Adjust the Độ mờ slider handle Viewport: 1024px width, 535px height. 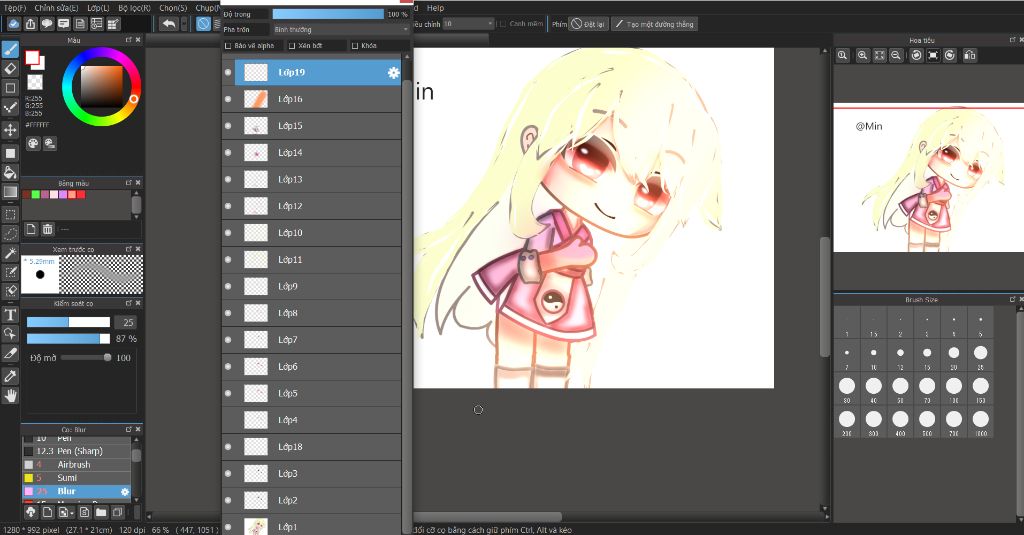coord(107,357)
